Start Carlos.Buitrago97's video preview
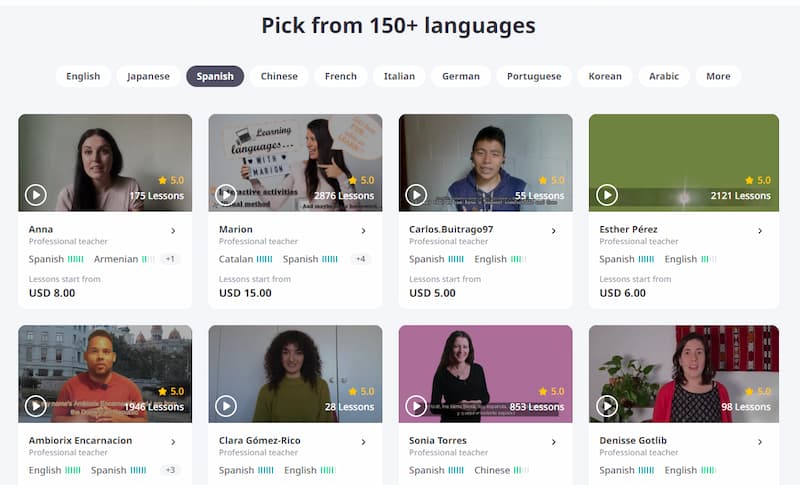This screenshot has height=485, width=800. [x=416, y=195]
